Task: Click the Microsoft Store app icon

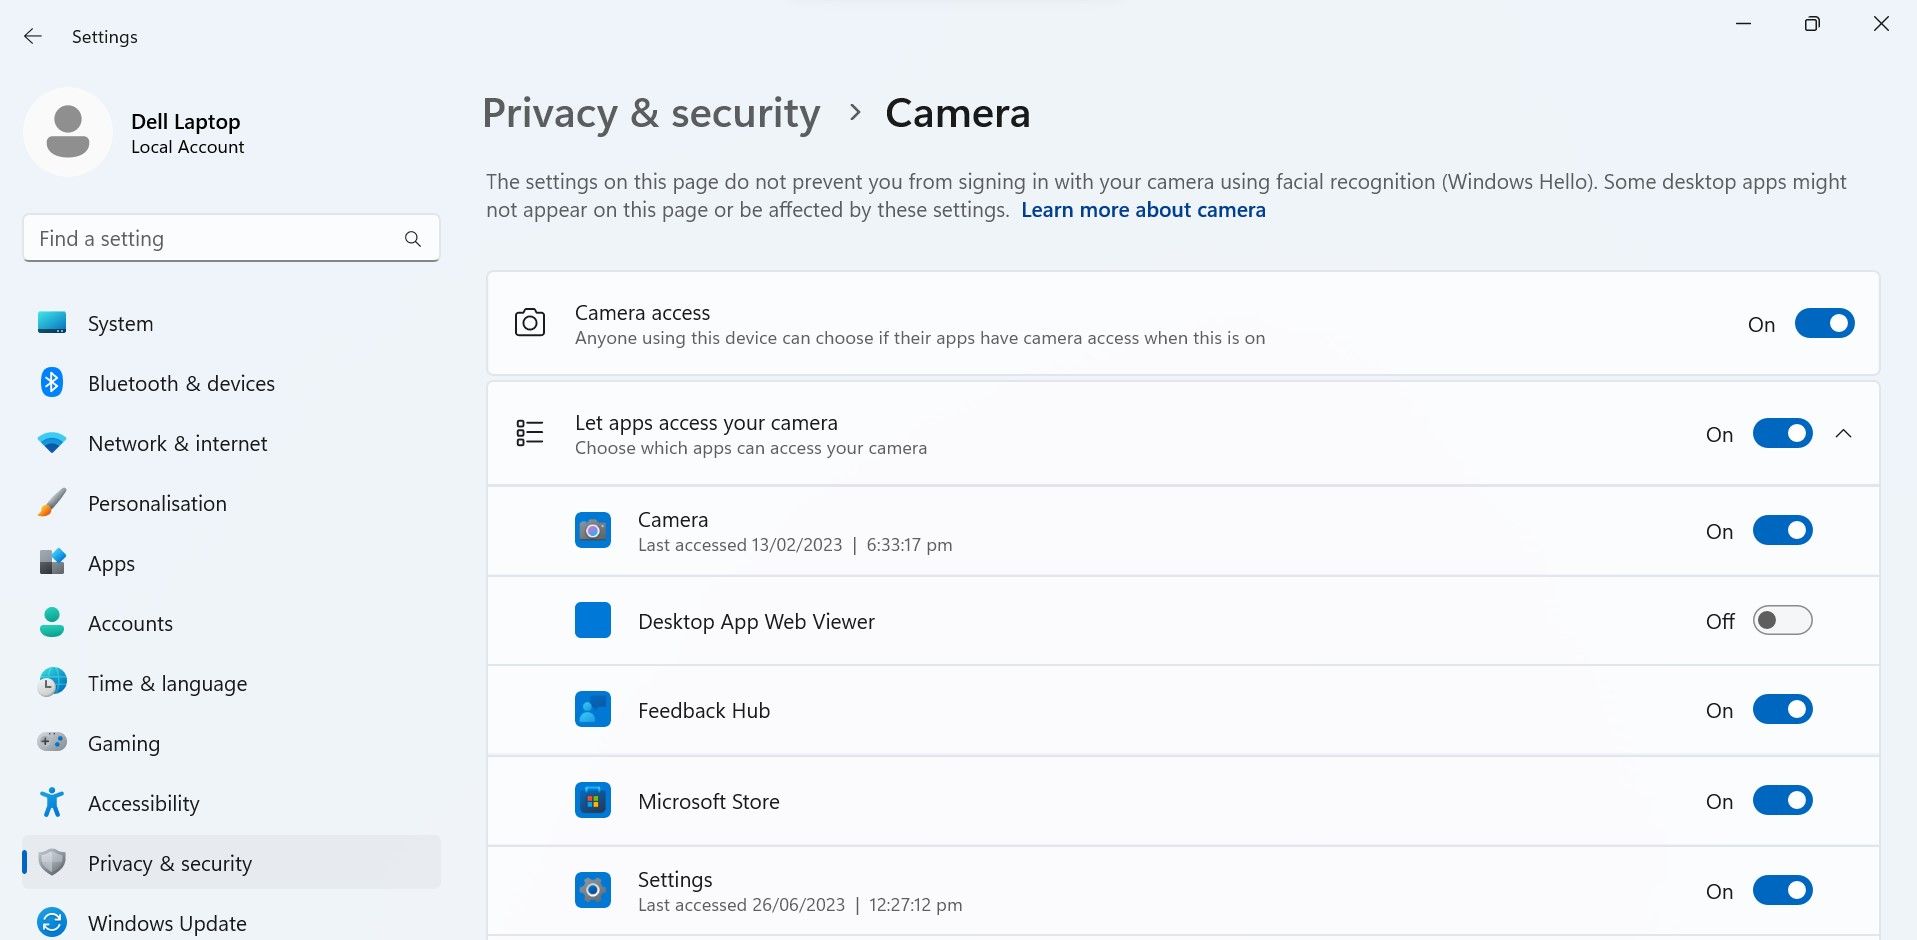Action: coord(592,800)
